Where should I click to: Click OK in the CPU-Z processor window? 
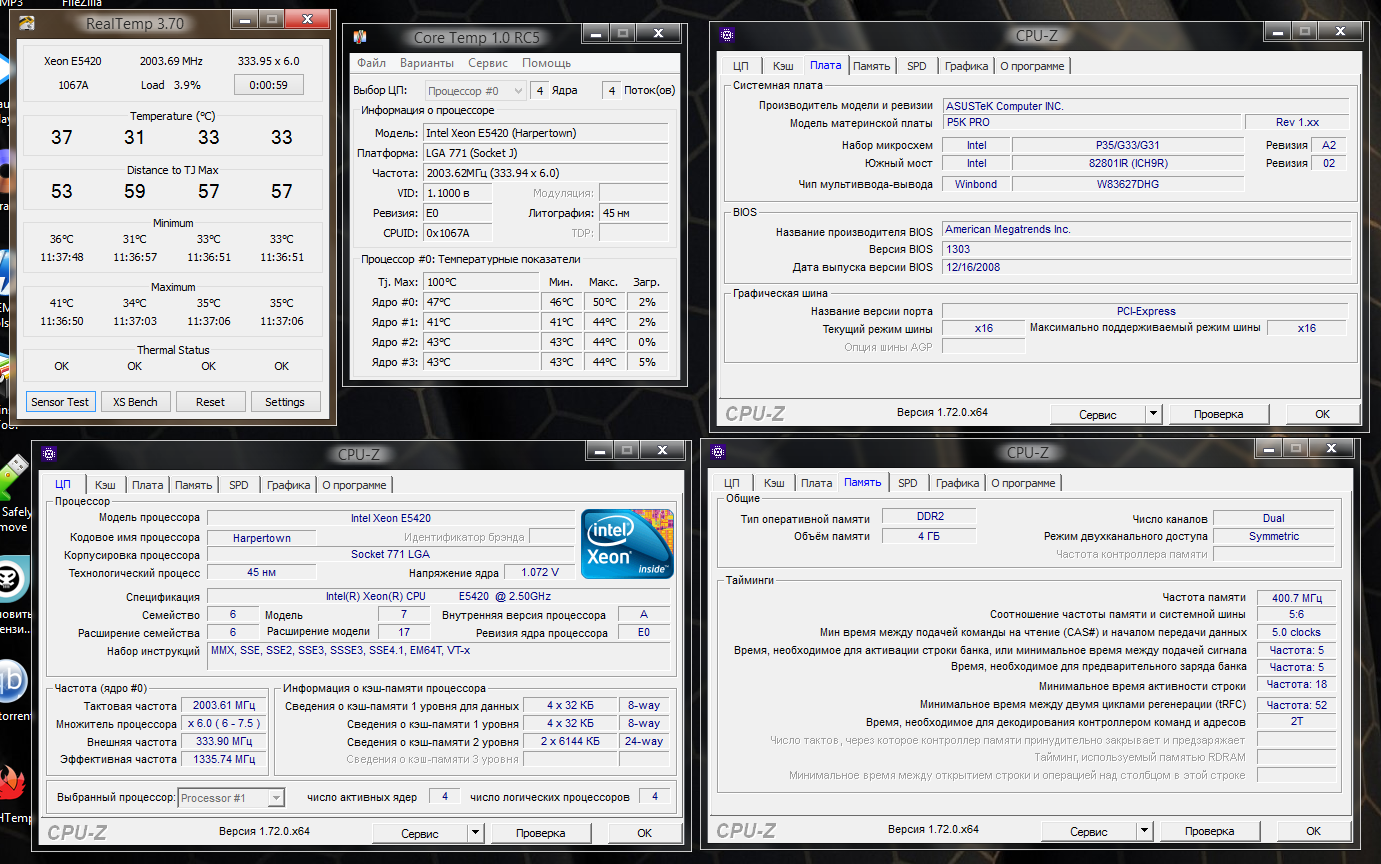(x=645, y=833)
